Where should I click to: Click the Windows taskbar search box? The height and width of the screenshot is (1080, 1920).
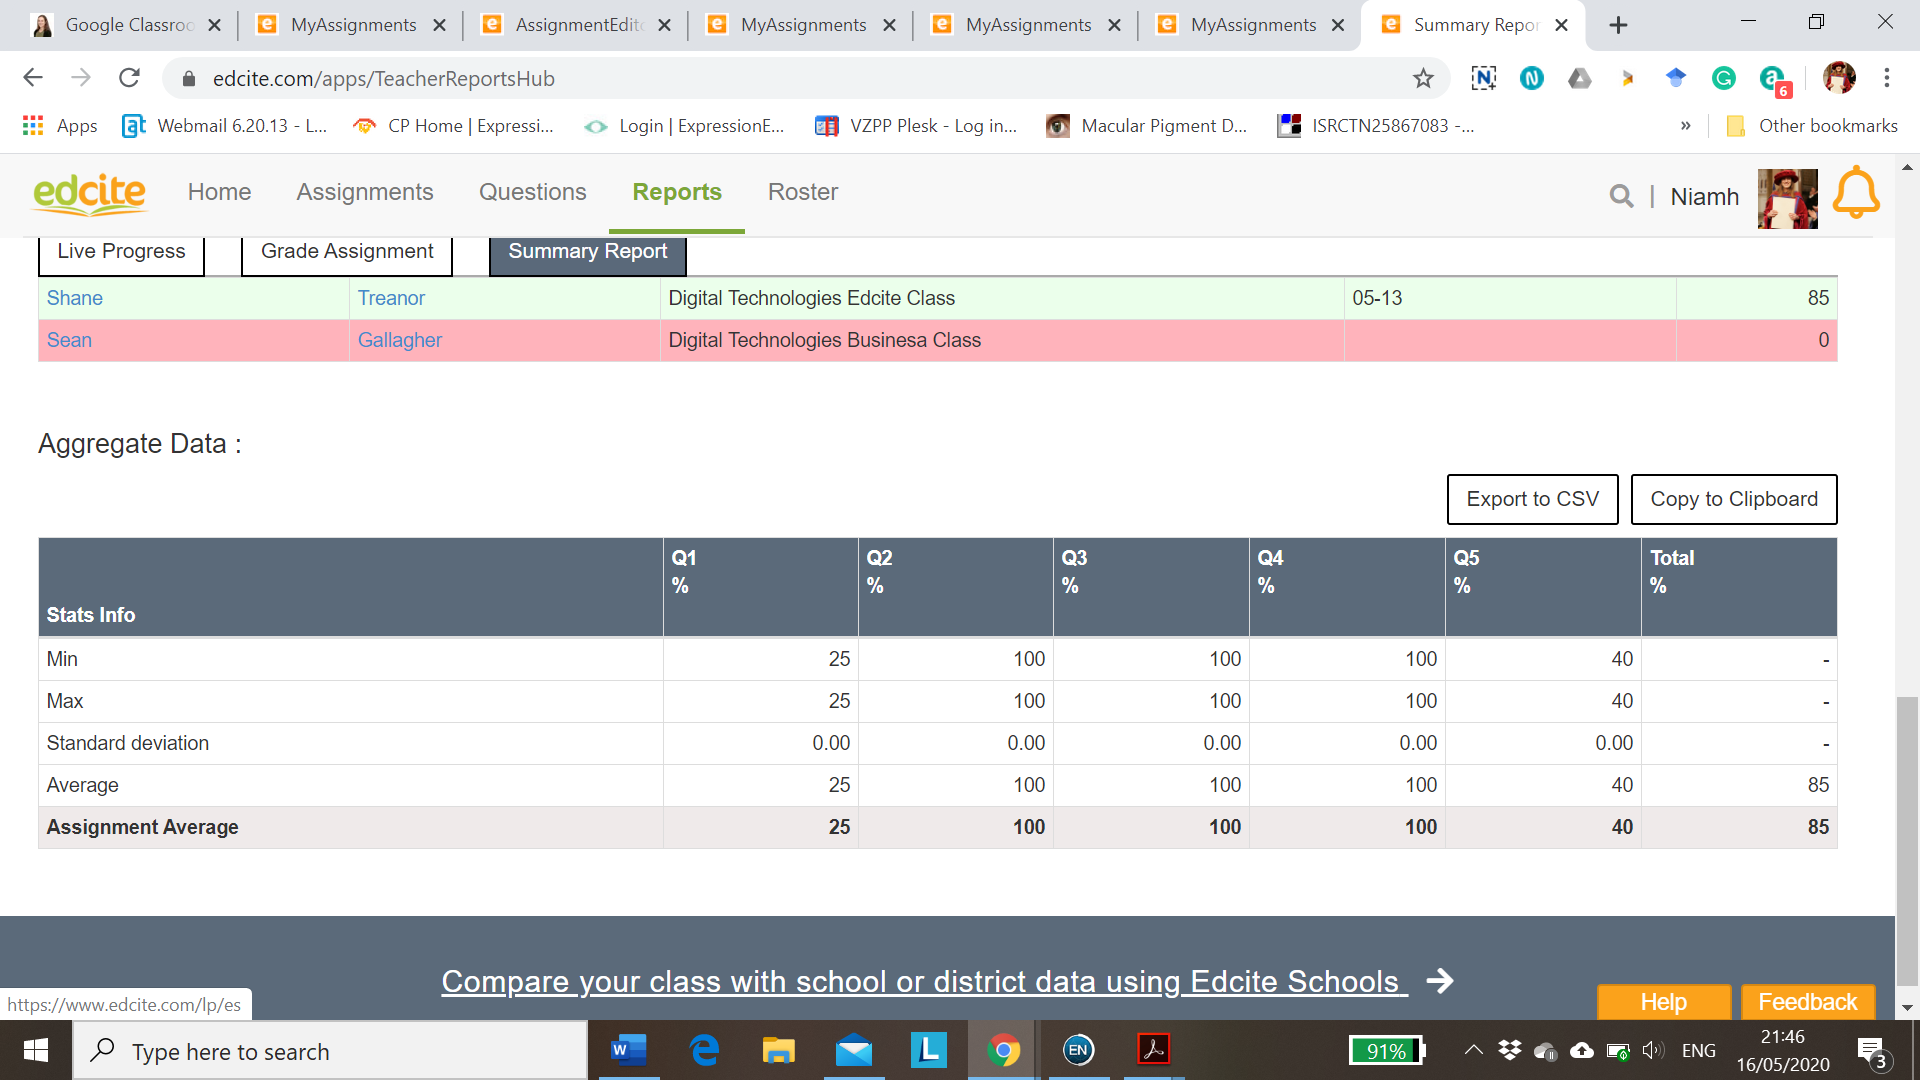click(x=330, y=1051)
